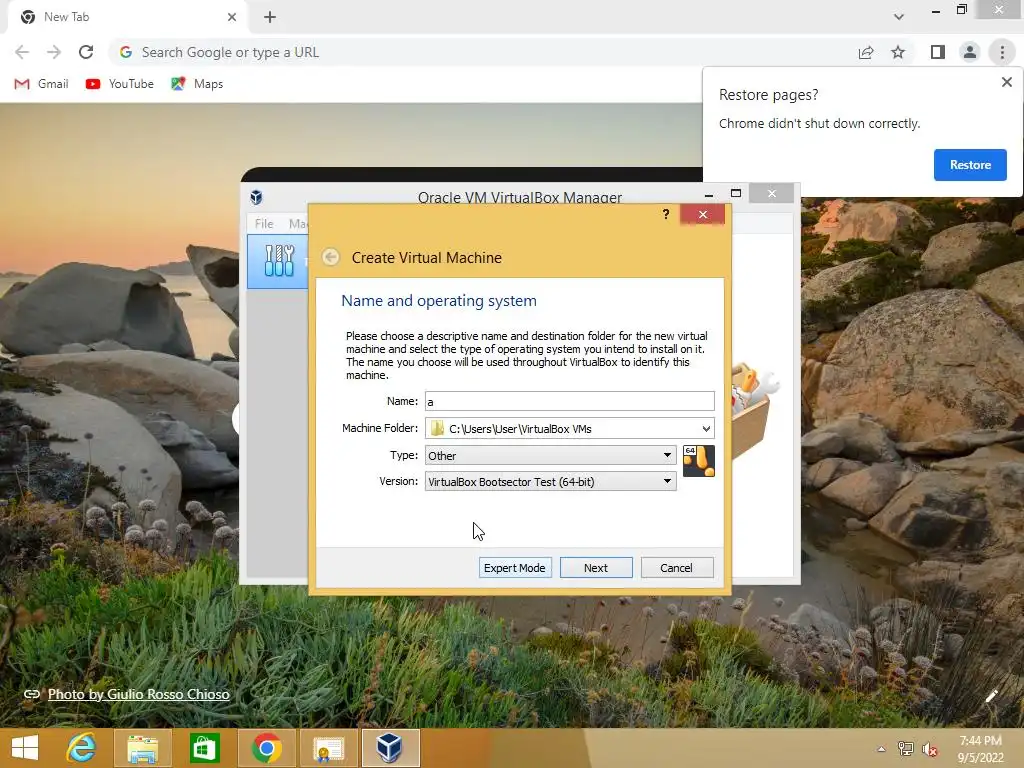This screenshot has height=768, width=1024.
Task: Open Photo by Giulio Rosso Chioso link
Action: tap(138, 694)
